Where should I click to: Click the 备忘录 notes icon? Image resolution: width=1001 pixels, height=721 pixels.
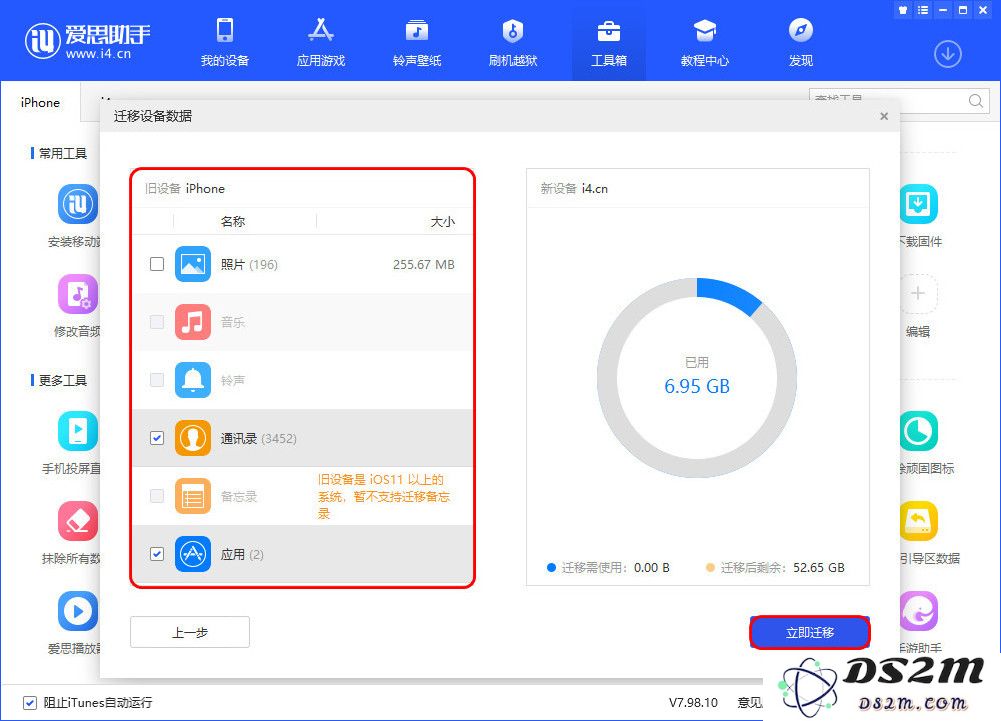(193, 496)
